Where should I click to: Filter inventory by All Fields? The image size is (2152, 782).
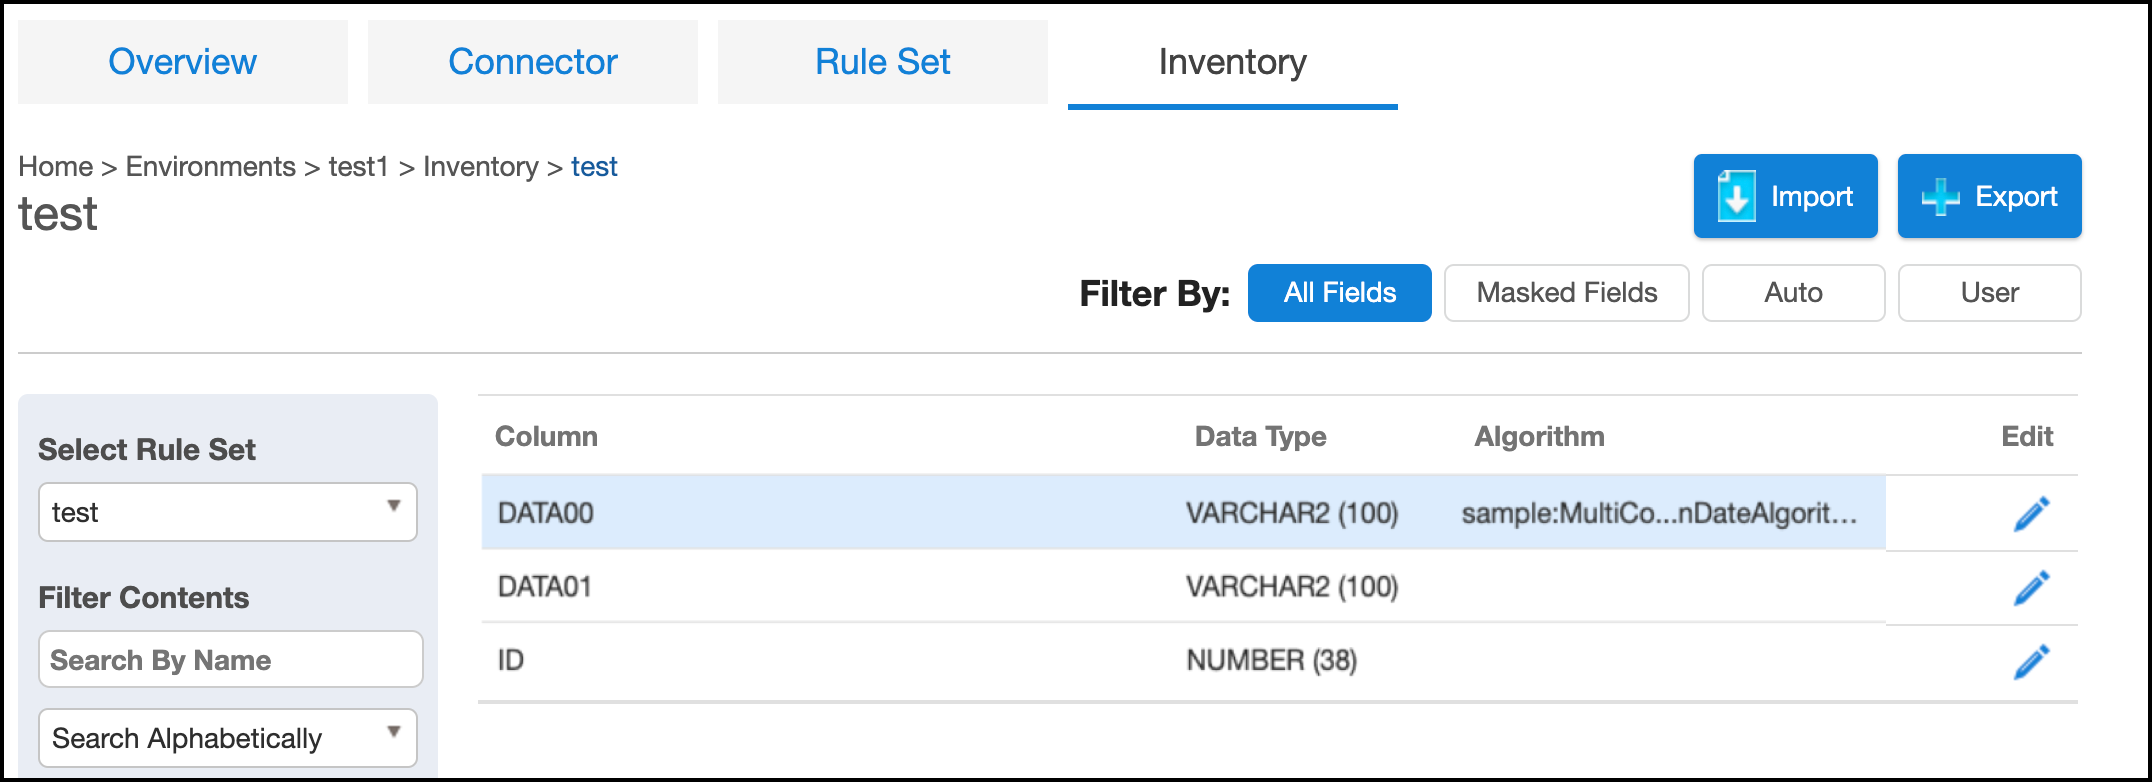(x=1339, y=293)
